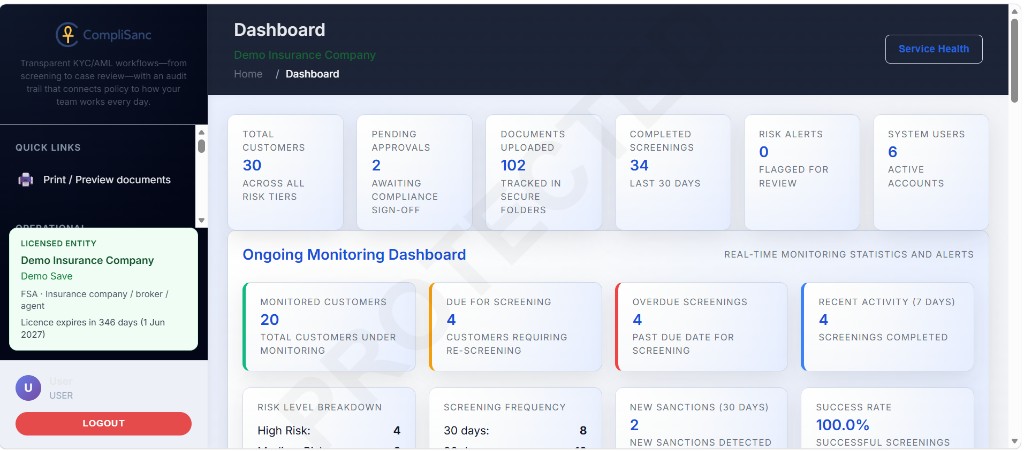Image resolution: width=1024 pixels, height=451 pixels.
Task: Click the red Logout button
Action: click(103, 423)
